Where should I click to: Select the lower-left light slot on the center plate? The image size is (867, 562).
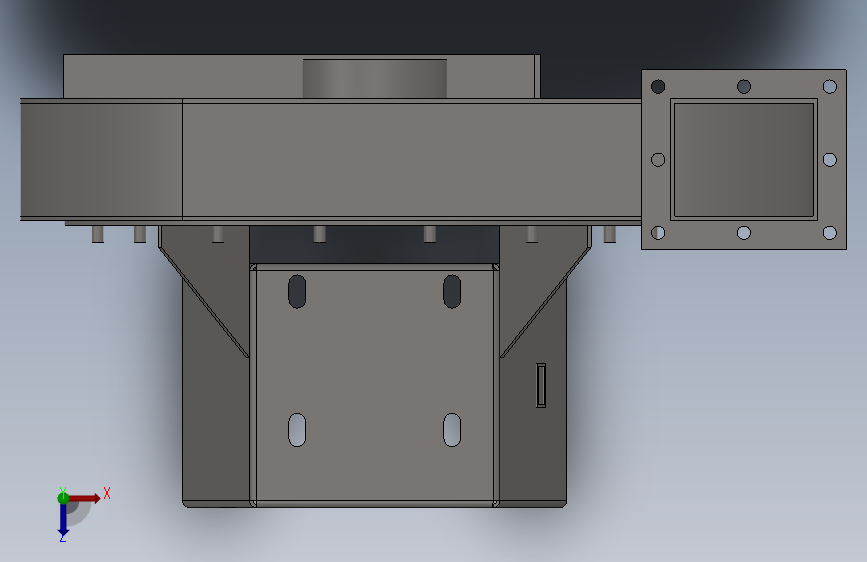coord(297,429)
